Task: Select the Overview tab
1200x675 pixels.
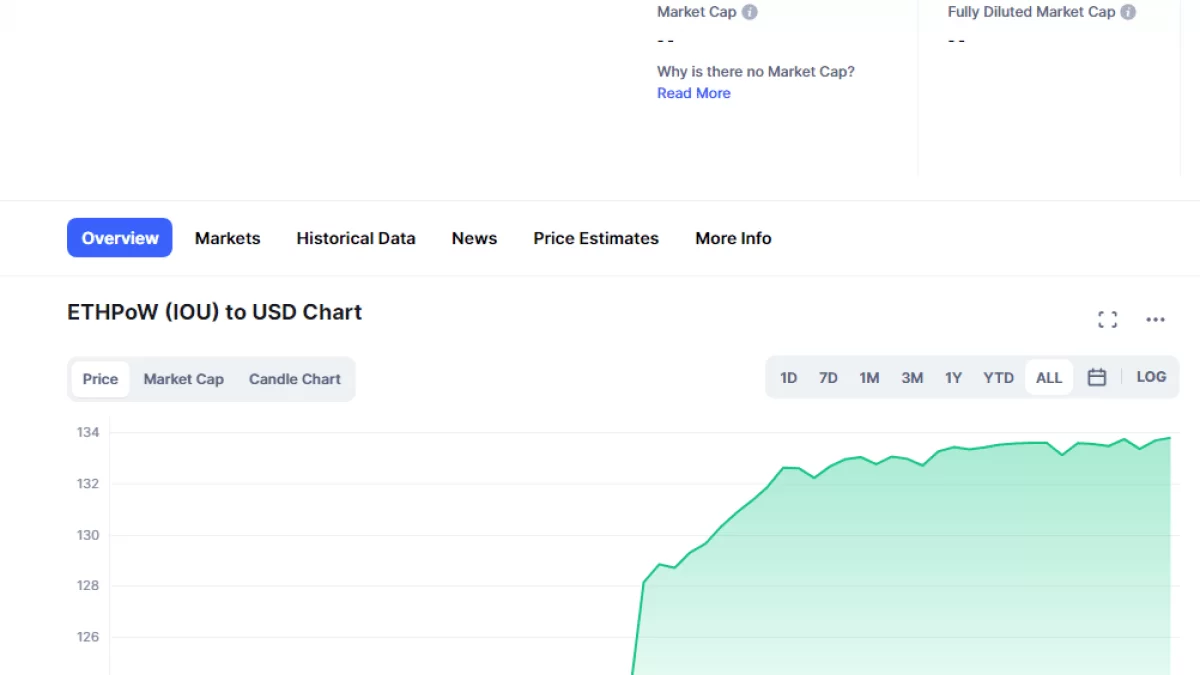Action: point(120,238)
